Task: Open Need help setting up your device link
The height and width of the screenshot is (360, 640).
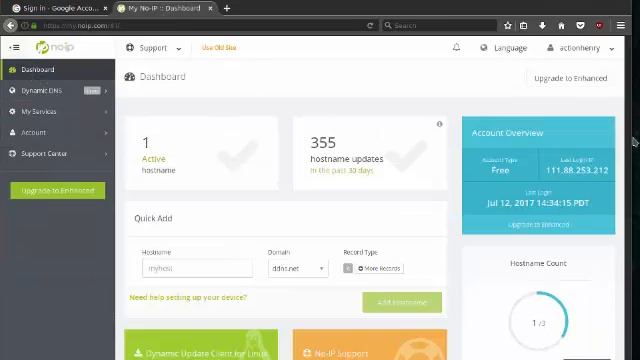Action: (x=188, y=298)
